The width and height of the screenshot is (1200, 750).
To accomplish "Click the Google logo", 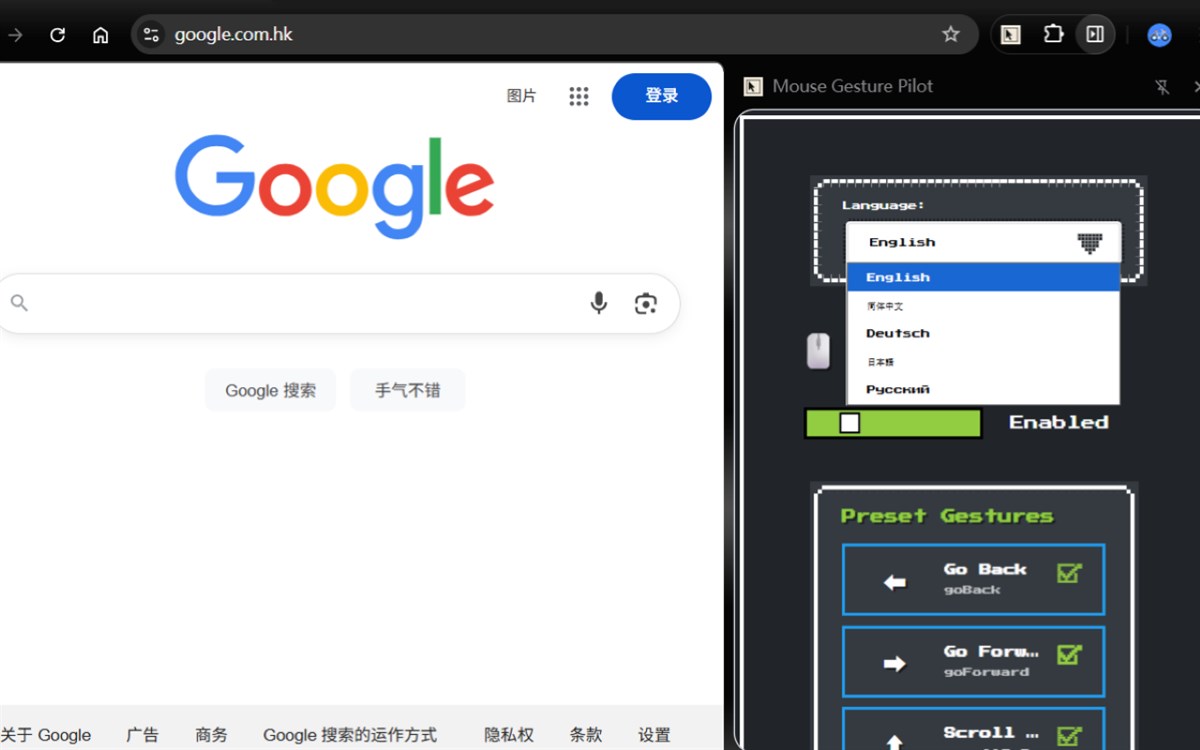I will click(335, 187).
